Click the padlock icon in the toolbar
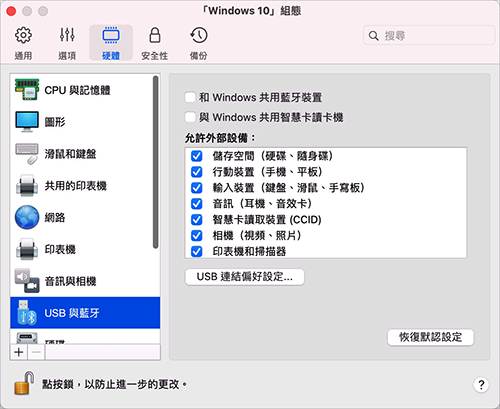This screenshot has width=500, height=409. tap(155, 35)
